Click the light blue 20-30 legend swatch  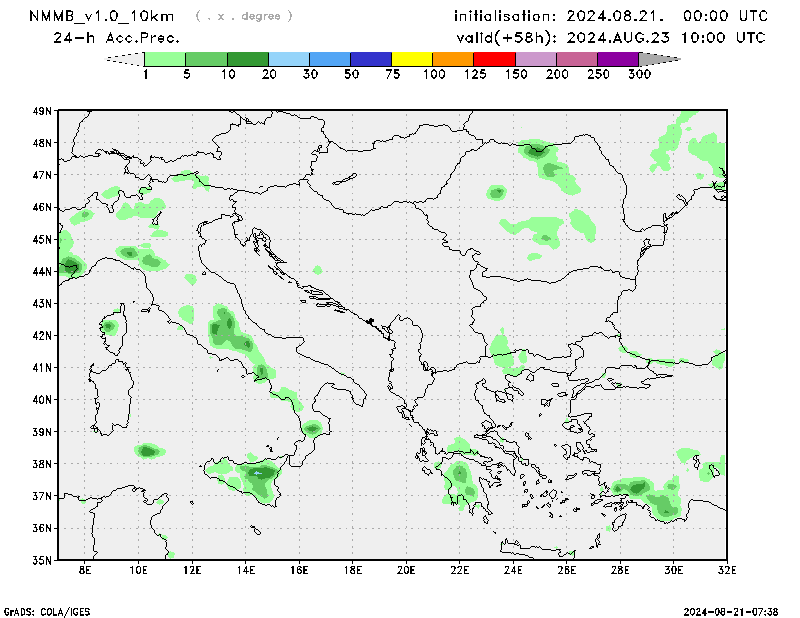coord(289,60)
